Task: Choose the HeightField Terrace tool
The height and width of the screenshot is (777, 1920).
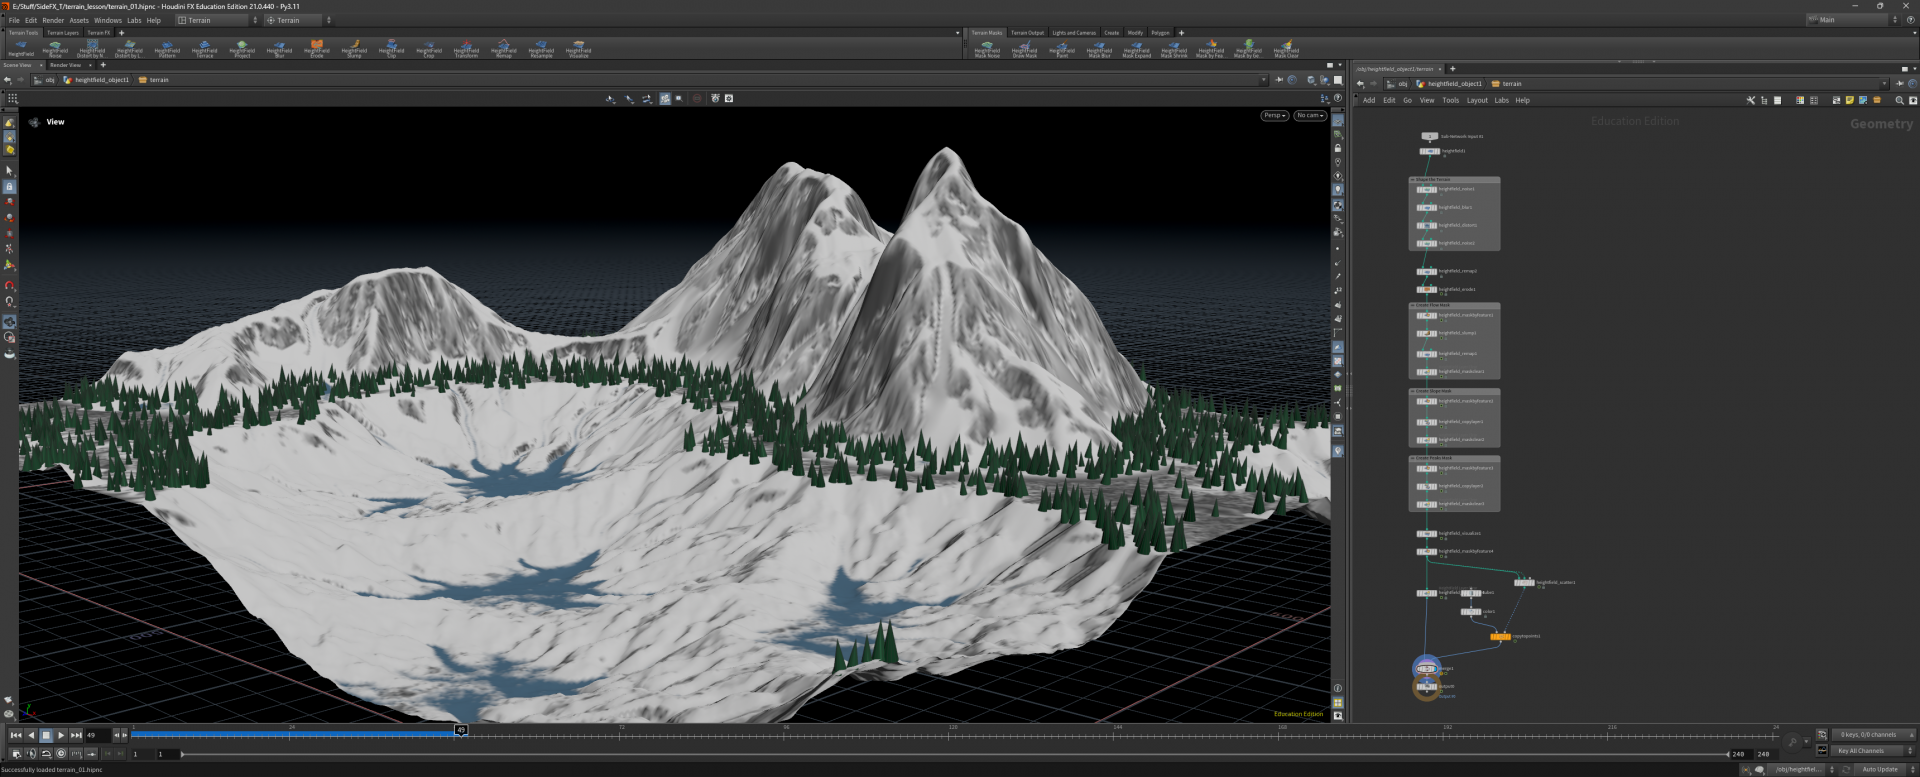Action: (x=205, y=48)
